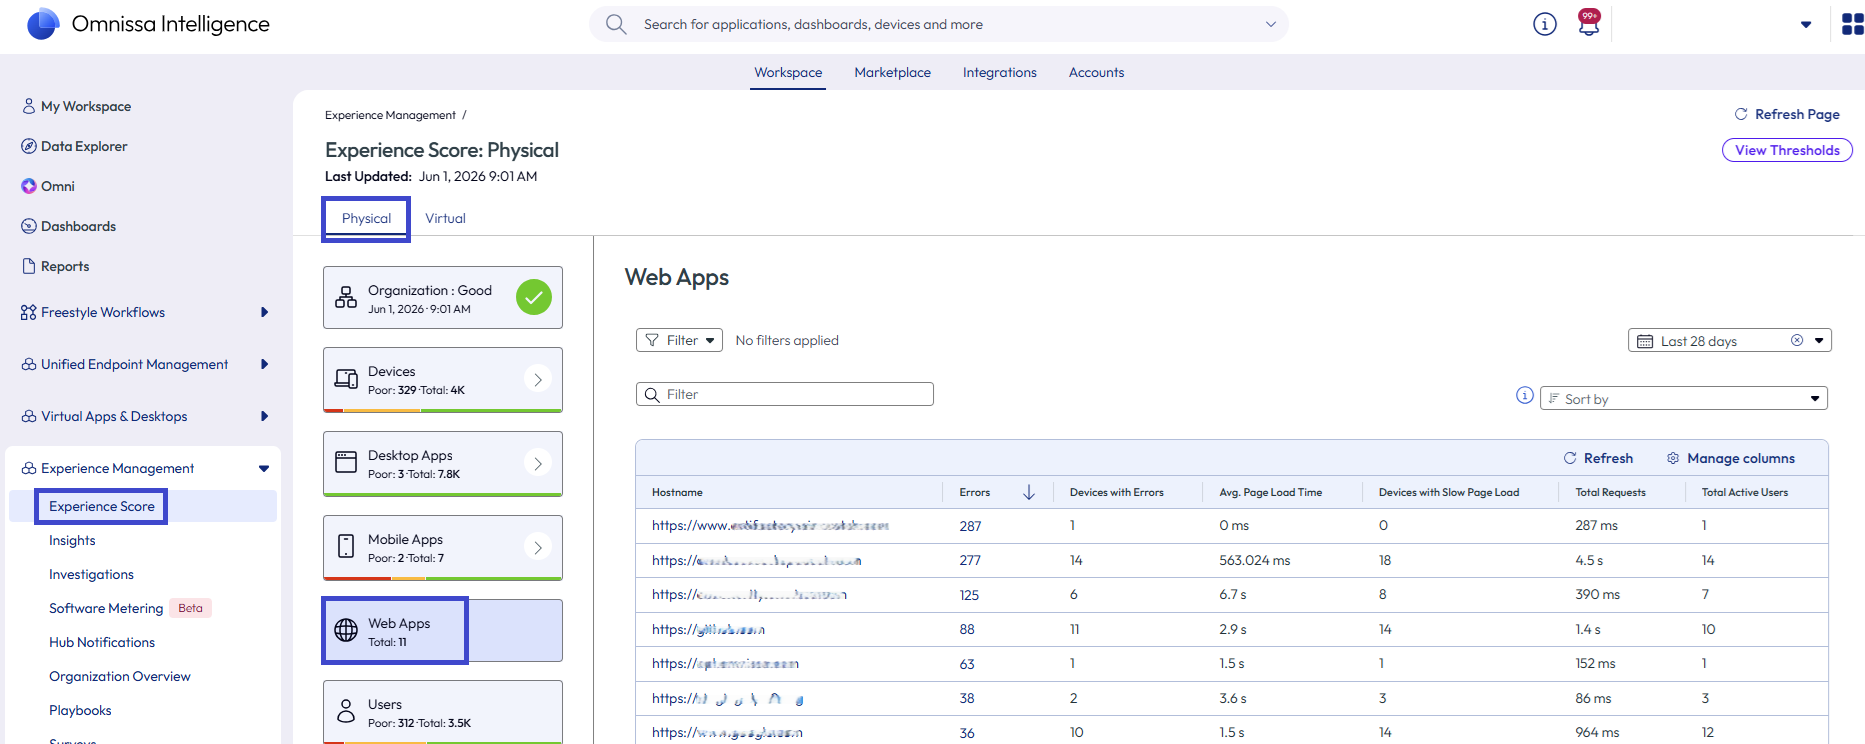This screenshot has height=744, width=1865.
Task: Open Playbooks in the sidebar
Action: [x=80, y=710]
